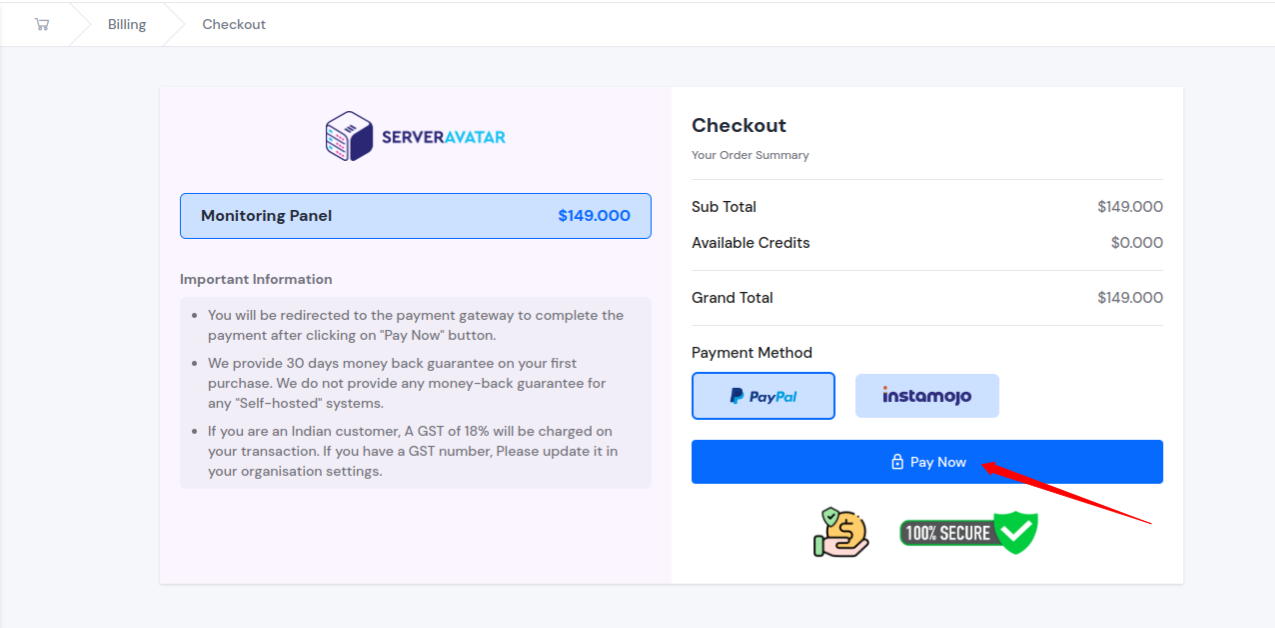This screenshot has height=628, width=1275.
Task: Click the $149.000 Monitoring Panel price
Action: coord(594,216)
